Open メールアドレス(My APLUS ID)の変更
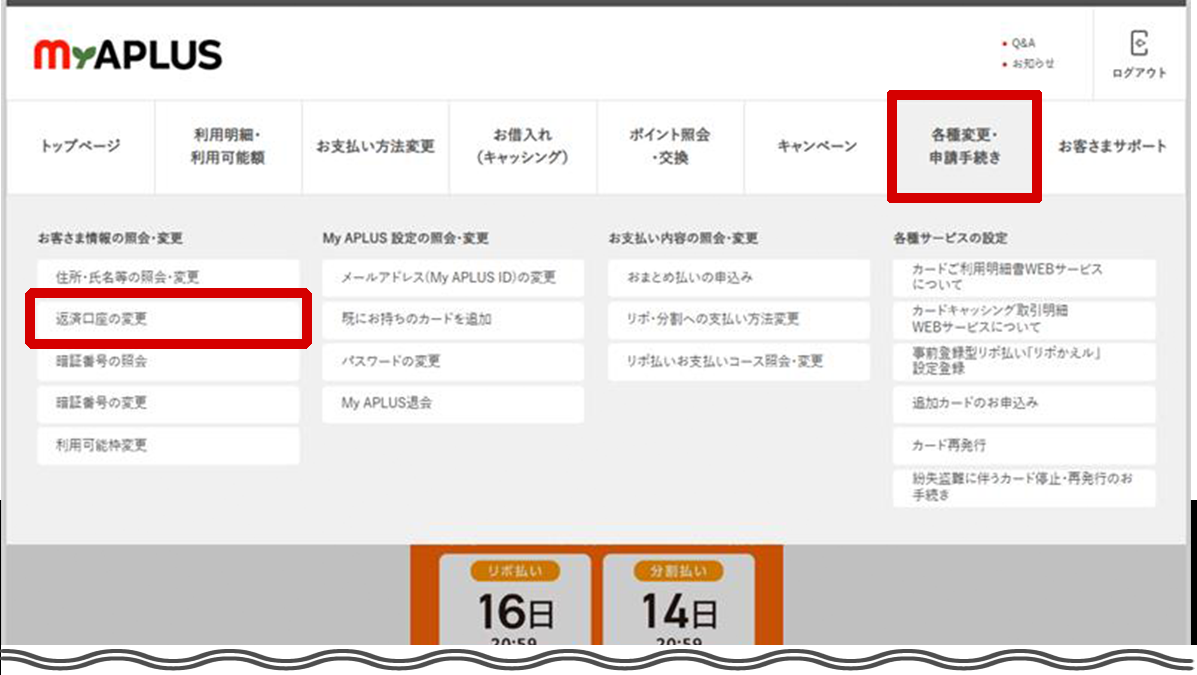Screen dimensions: 1197x675 (x=453, y=277)
